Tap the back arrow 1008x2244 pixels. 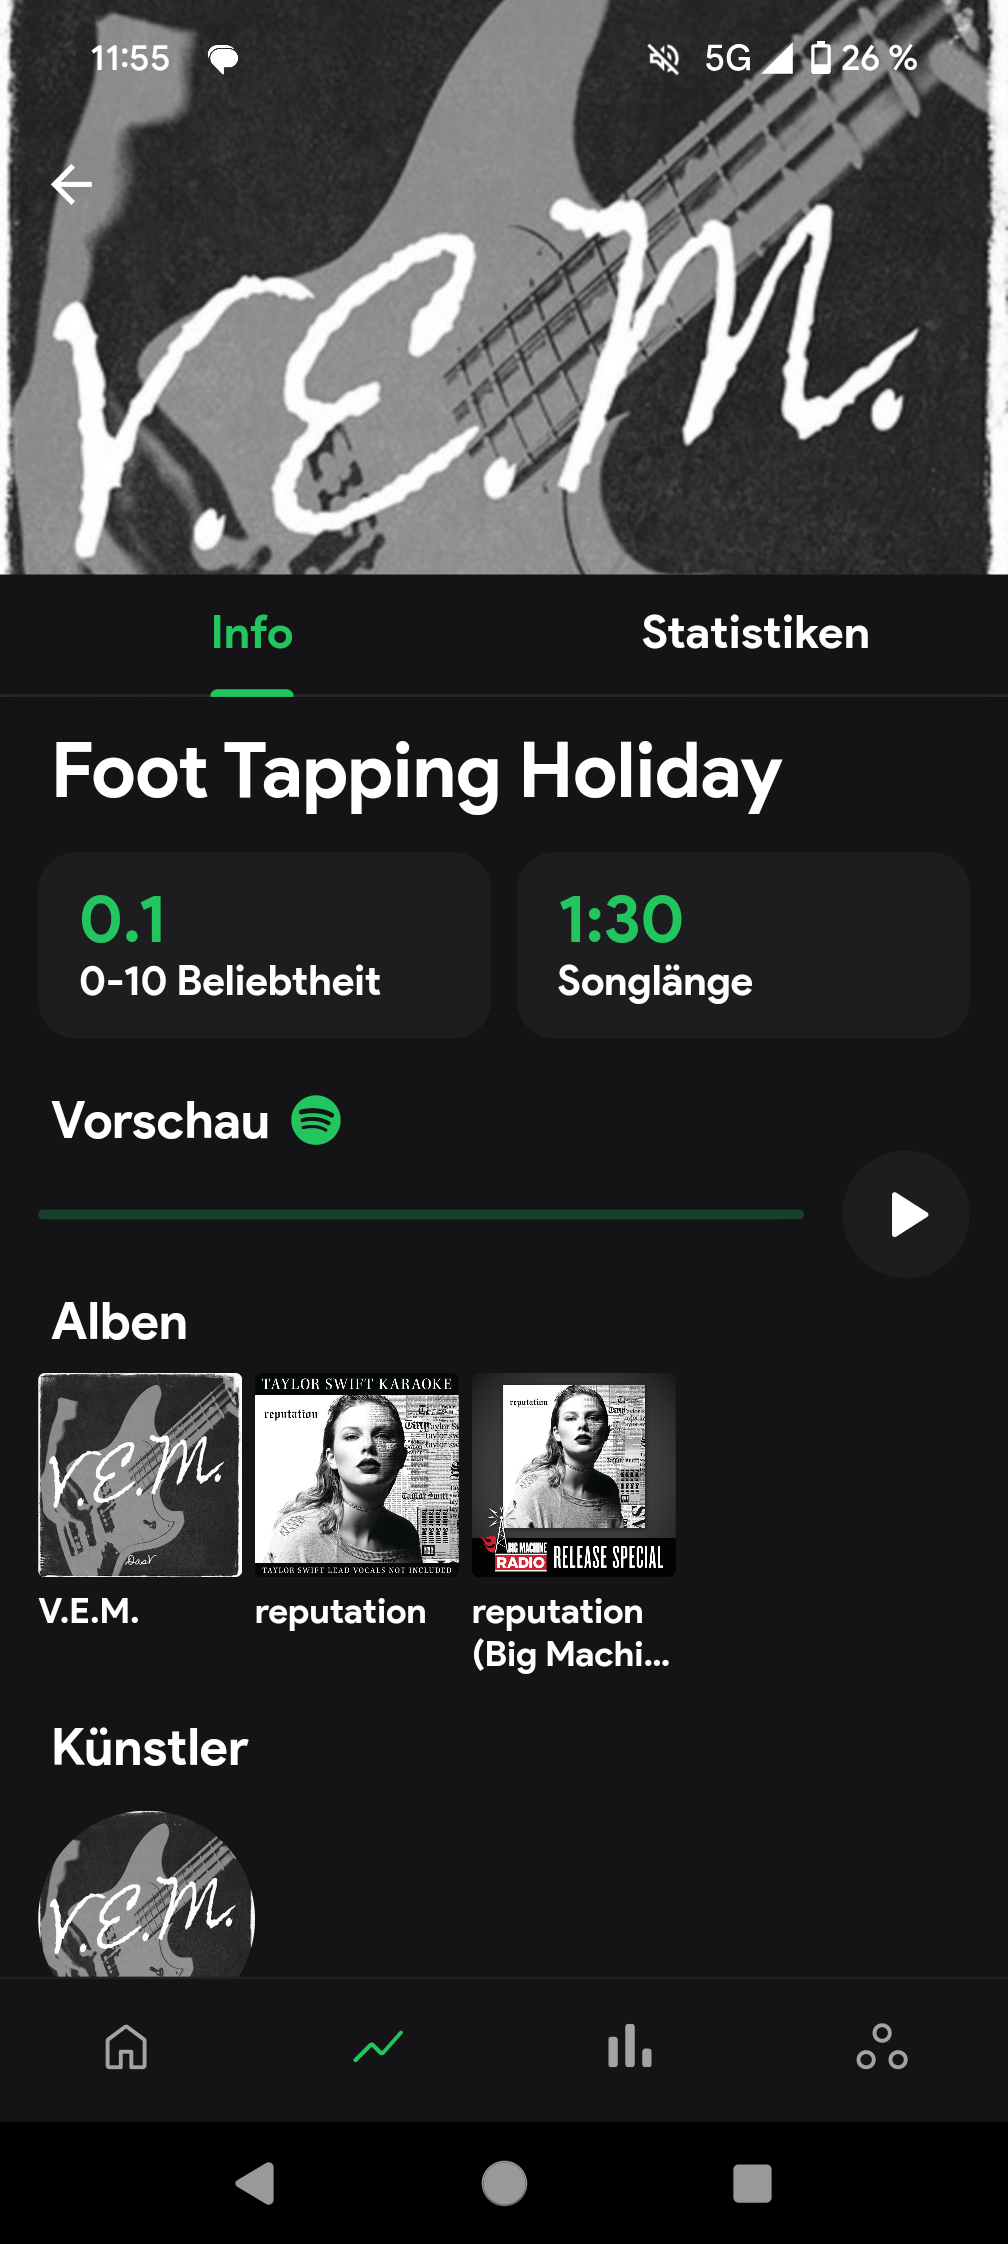(x=72, y=185)
